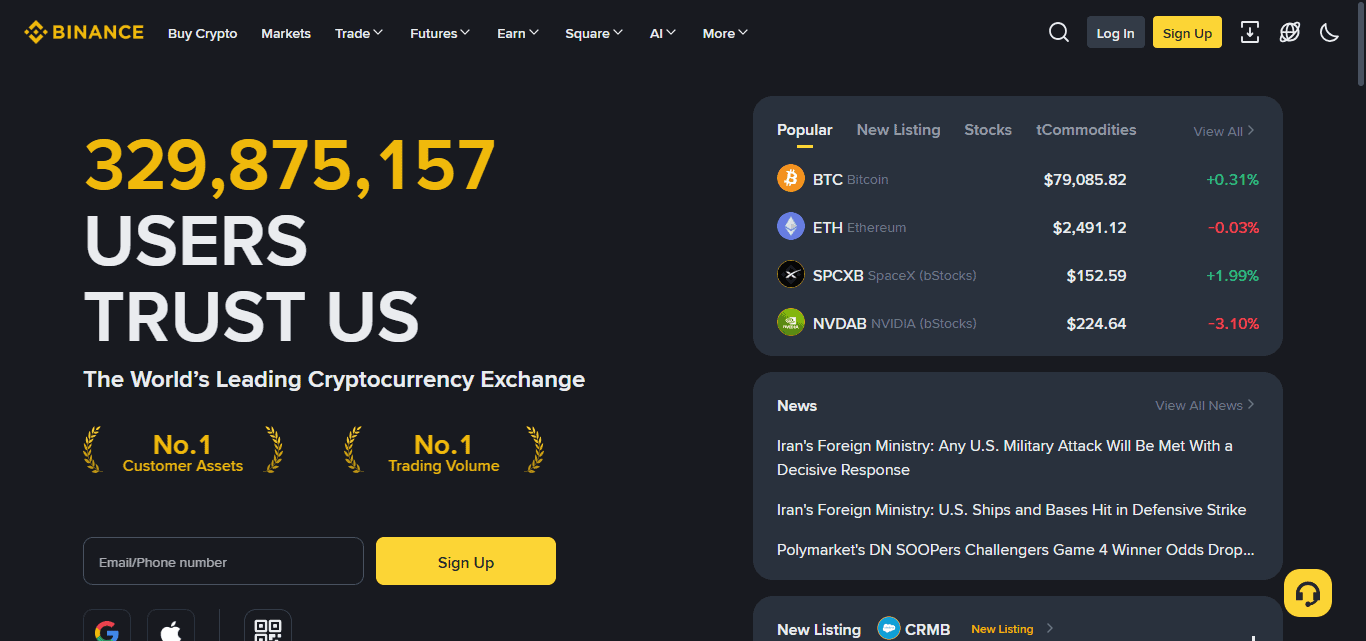Click the Bitcoin coin icon
The image size is (1366, 641).
[791, 179]
